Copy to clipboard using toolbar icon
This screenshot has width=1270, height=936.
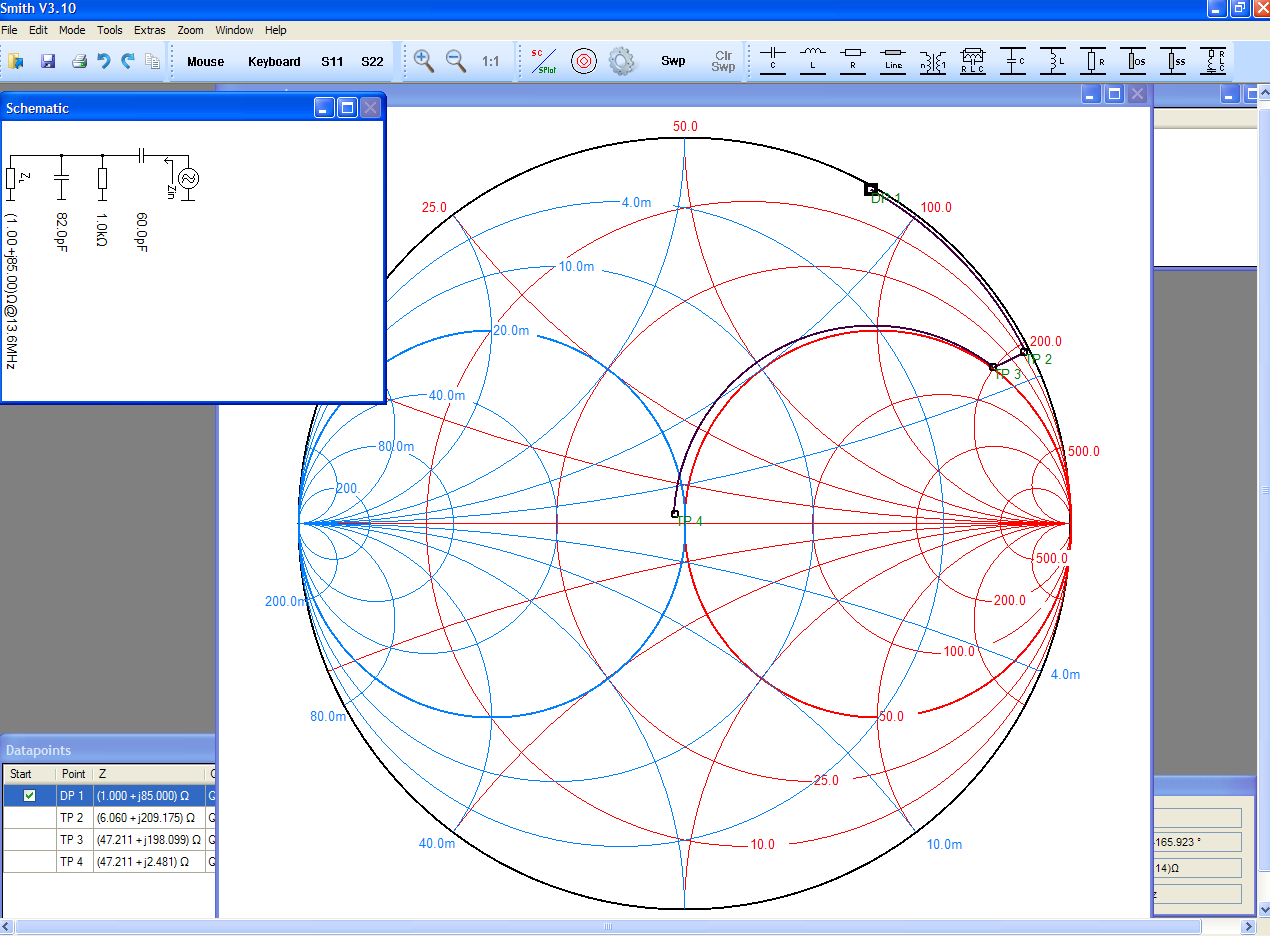(152, 62)
